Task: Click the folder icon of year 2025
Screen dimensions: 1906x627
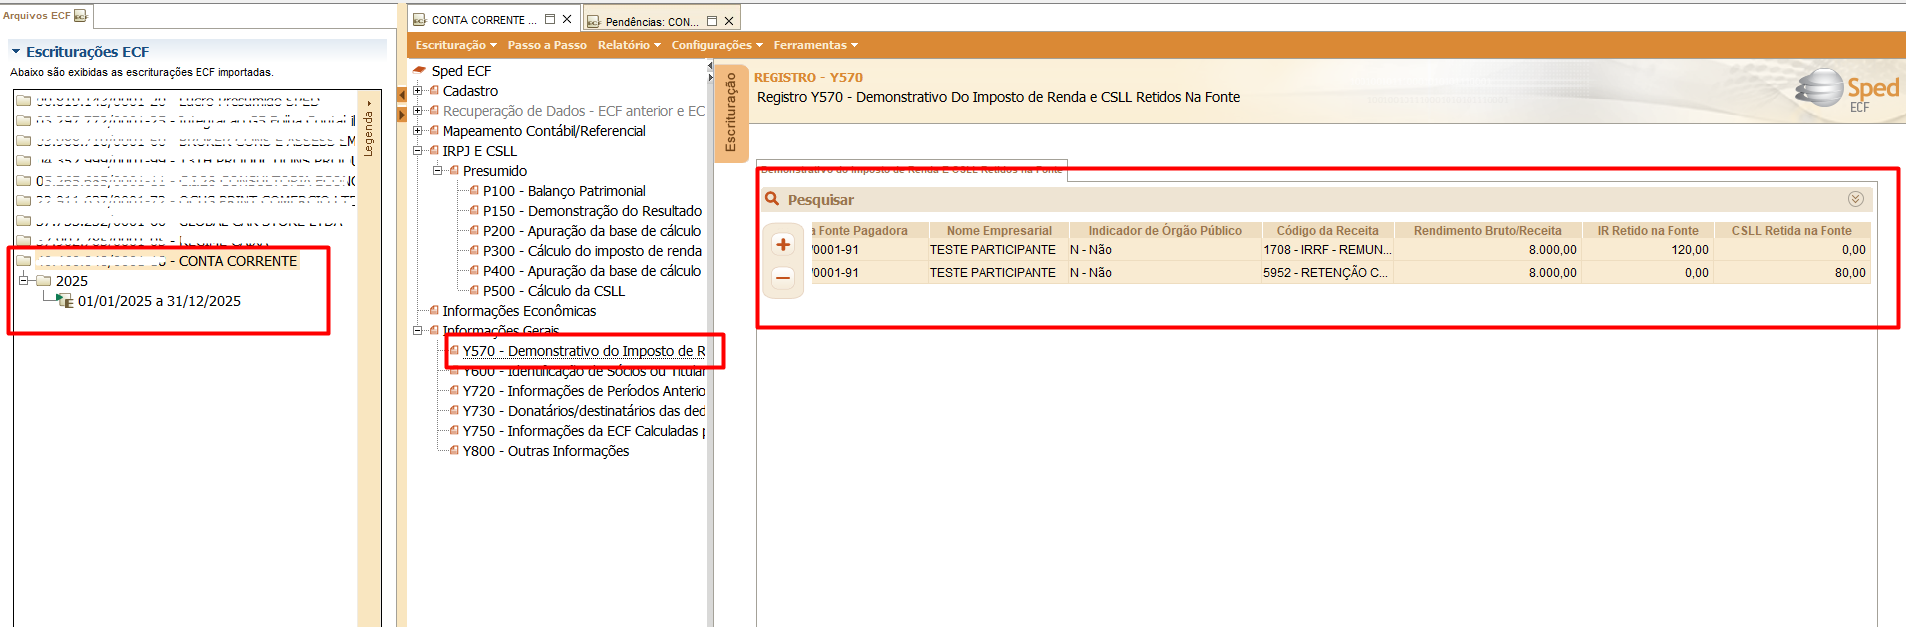Action: pos(44,281)
